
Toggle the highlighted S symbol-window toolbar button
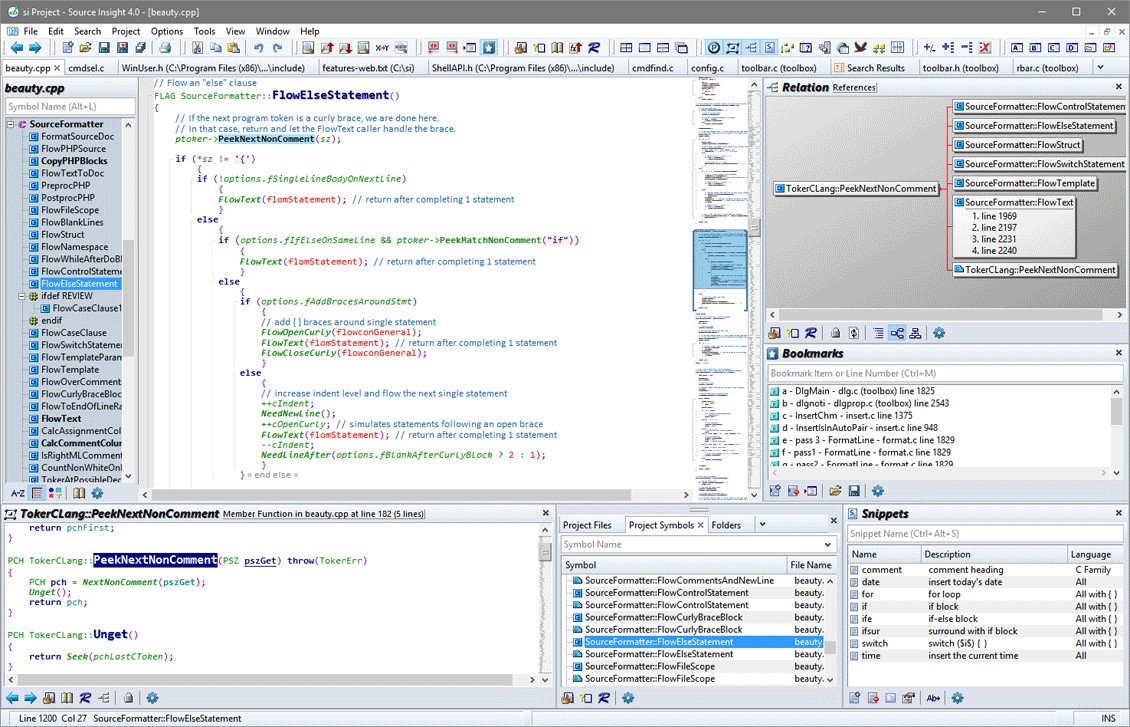pyautogui.click(x=770, y=47)
